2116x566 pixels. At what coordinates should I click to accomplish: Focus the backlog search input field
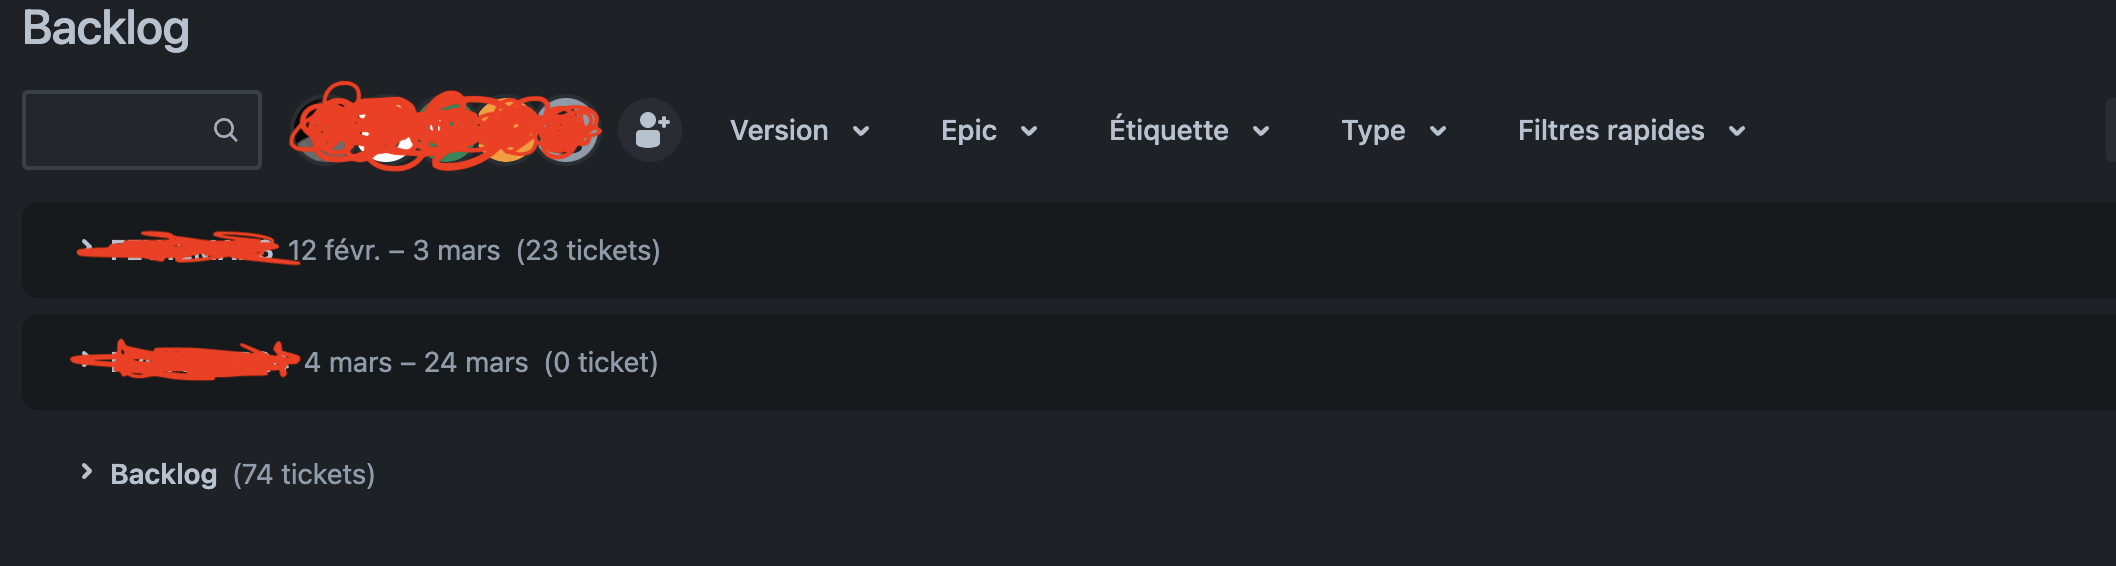tap(142, 130)
